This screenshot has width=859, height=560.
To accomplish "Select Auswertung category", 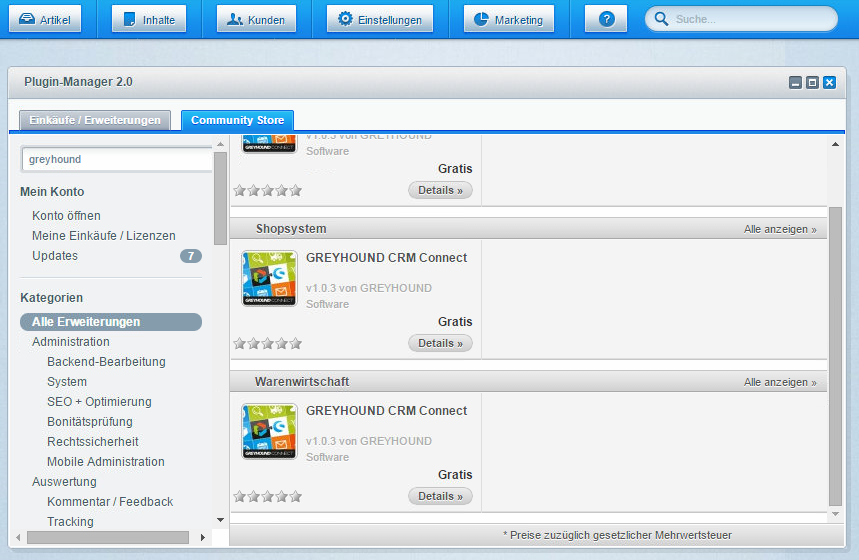I will coord(64,482).
